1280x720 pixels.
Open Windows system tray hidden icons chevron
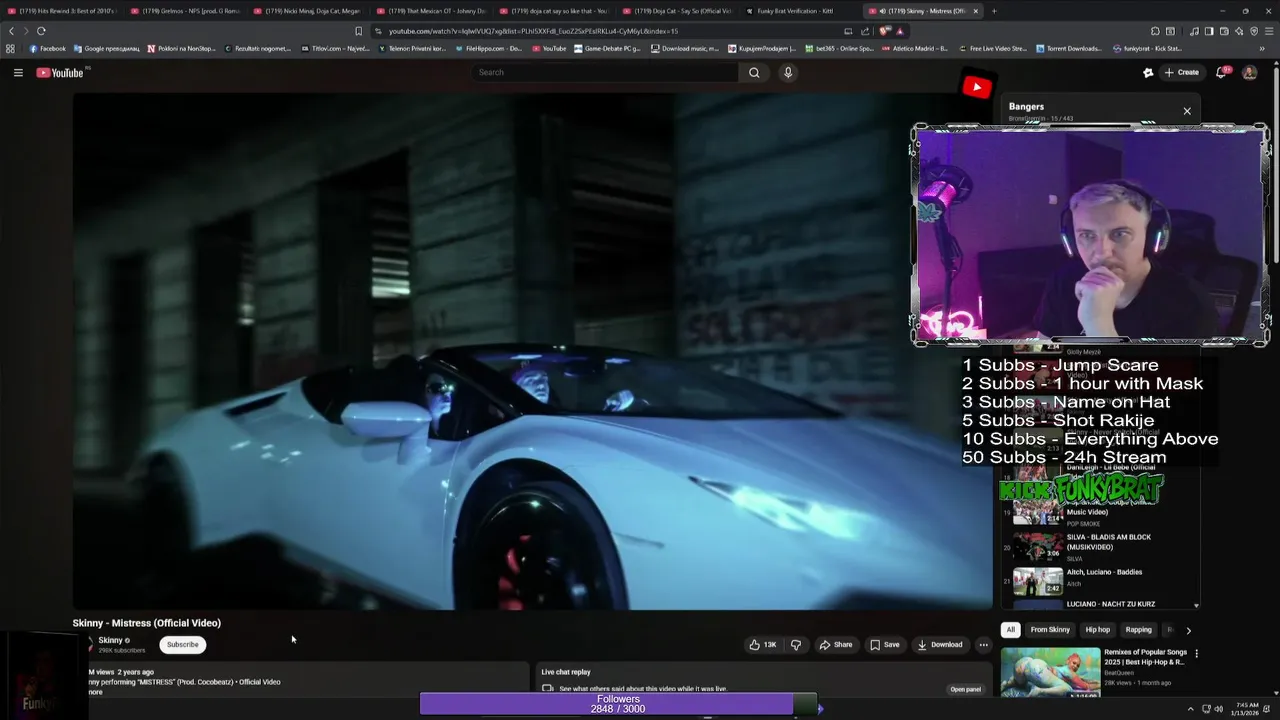(1191, 709)
